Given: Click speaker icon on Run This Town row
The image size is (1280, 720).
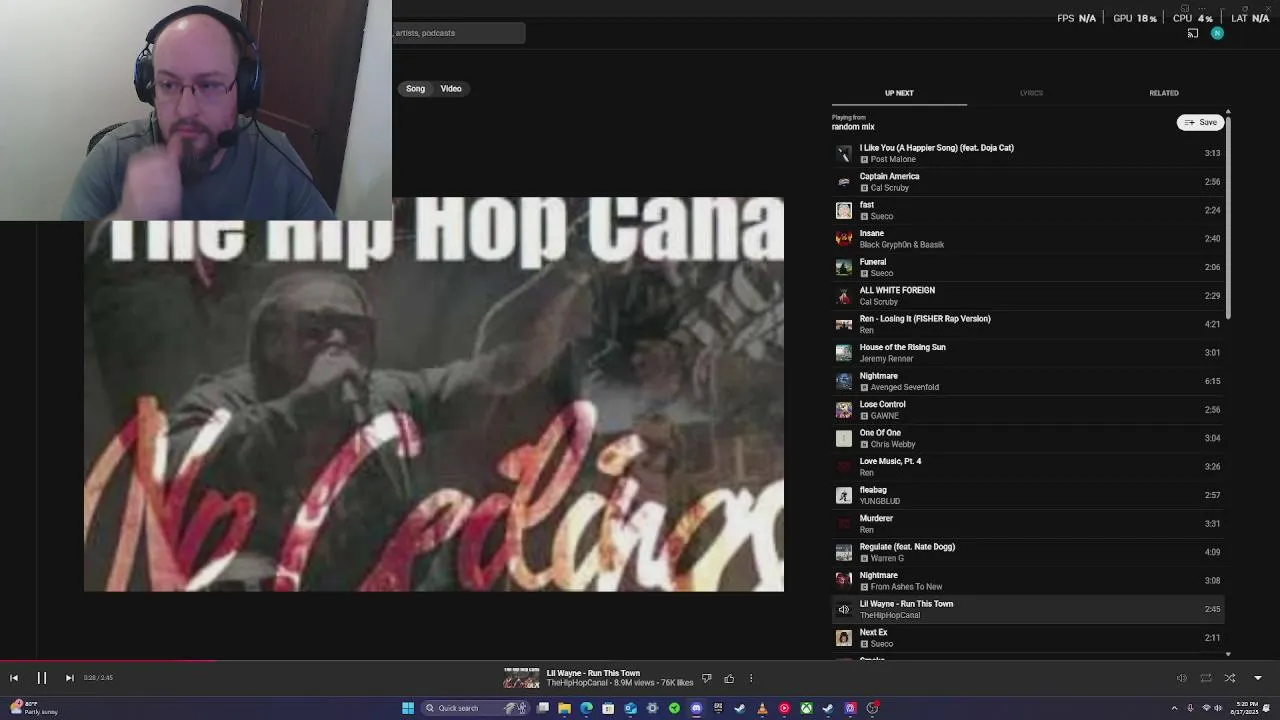Looking at the screenshot, I should pos(844,609).
